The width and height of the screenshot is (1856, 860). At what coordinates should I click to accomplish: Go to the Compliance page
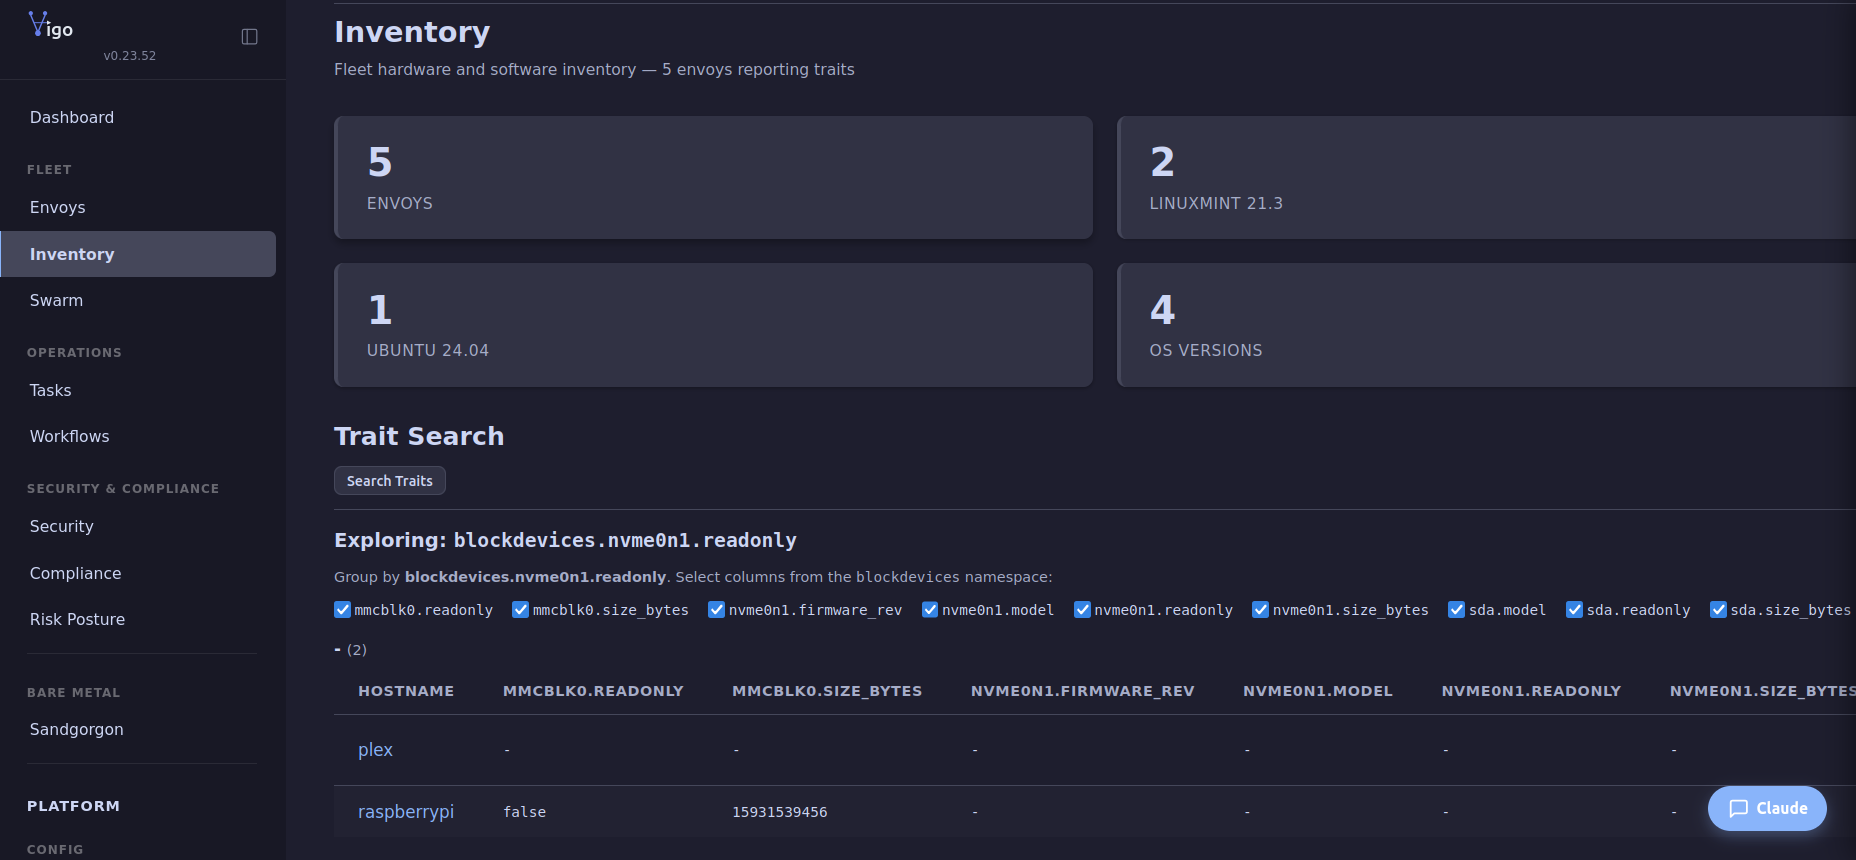click(76, 574)
